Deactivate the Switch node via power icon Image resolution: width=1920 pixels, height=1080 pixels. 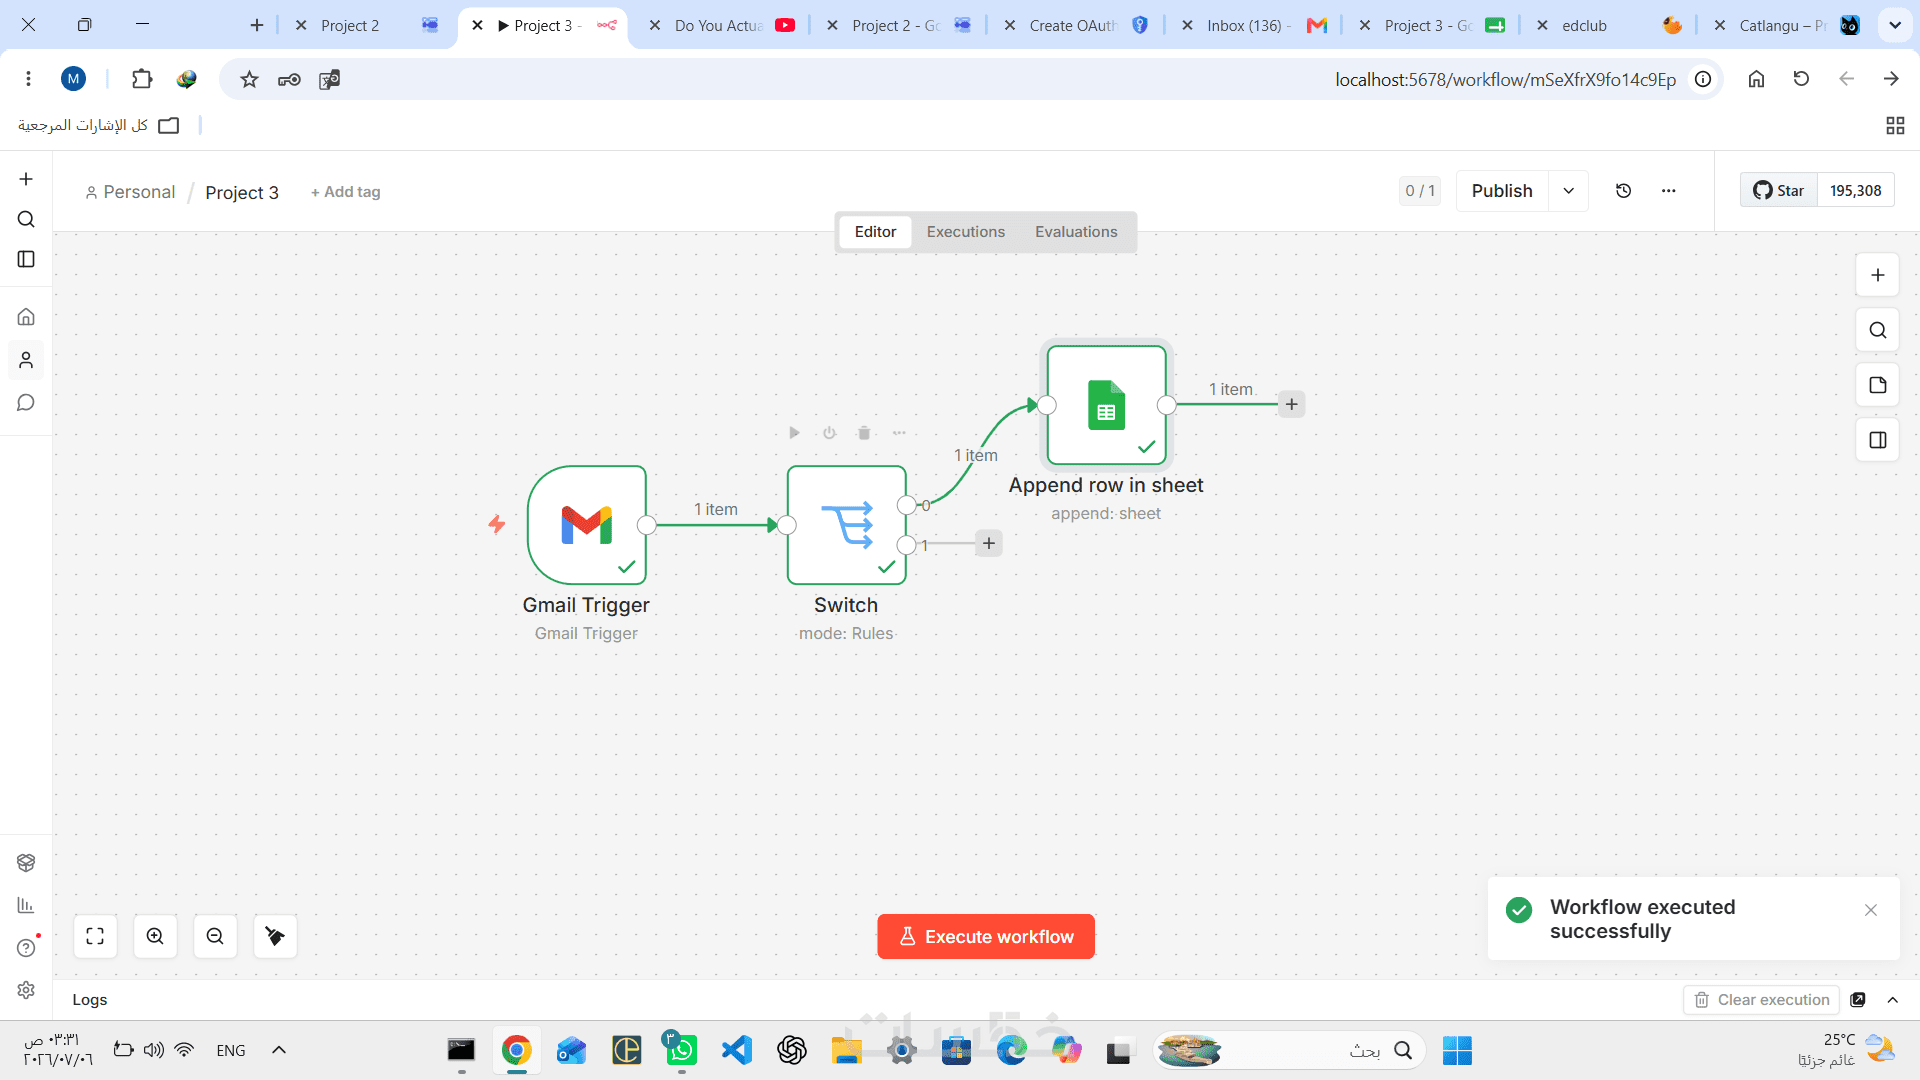point(829,433)
